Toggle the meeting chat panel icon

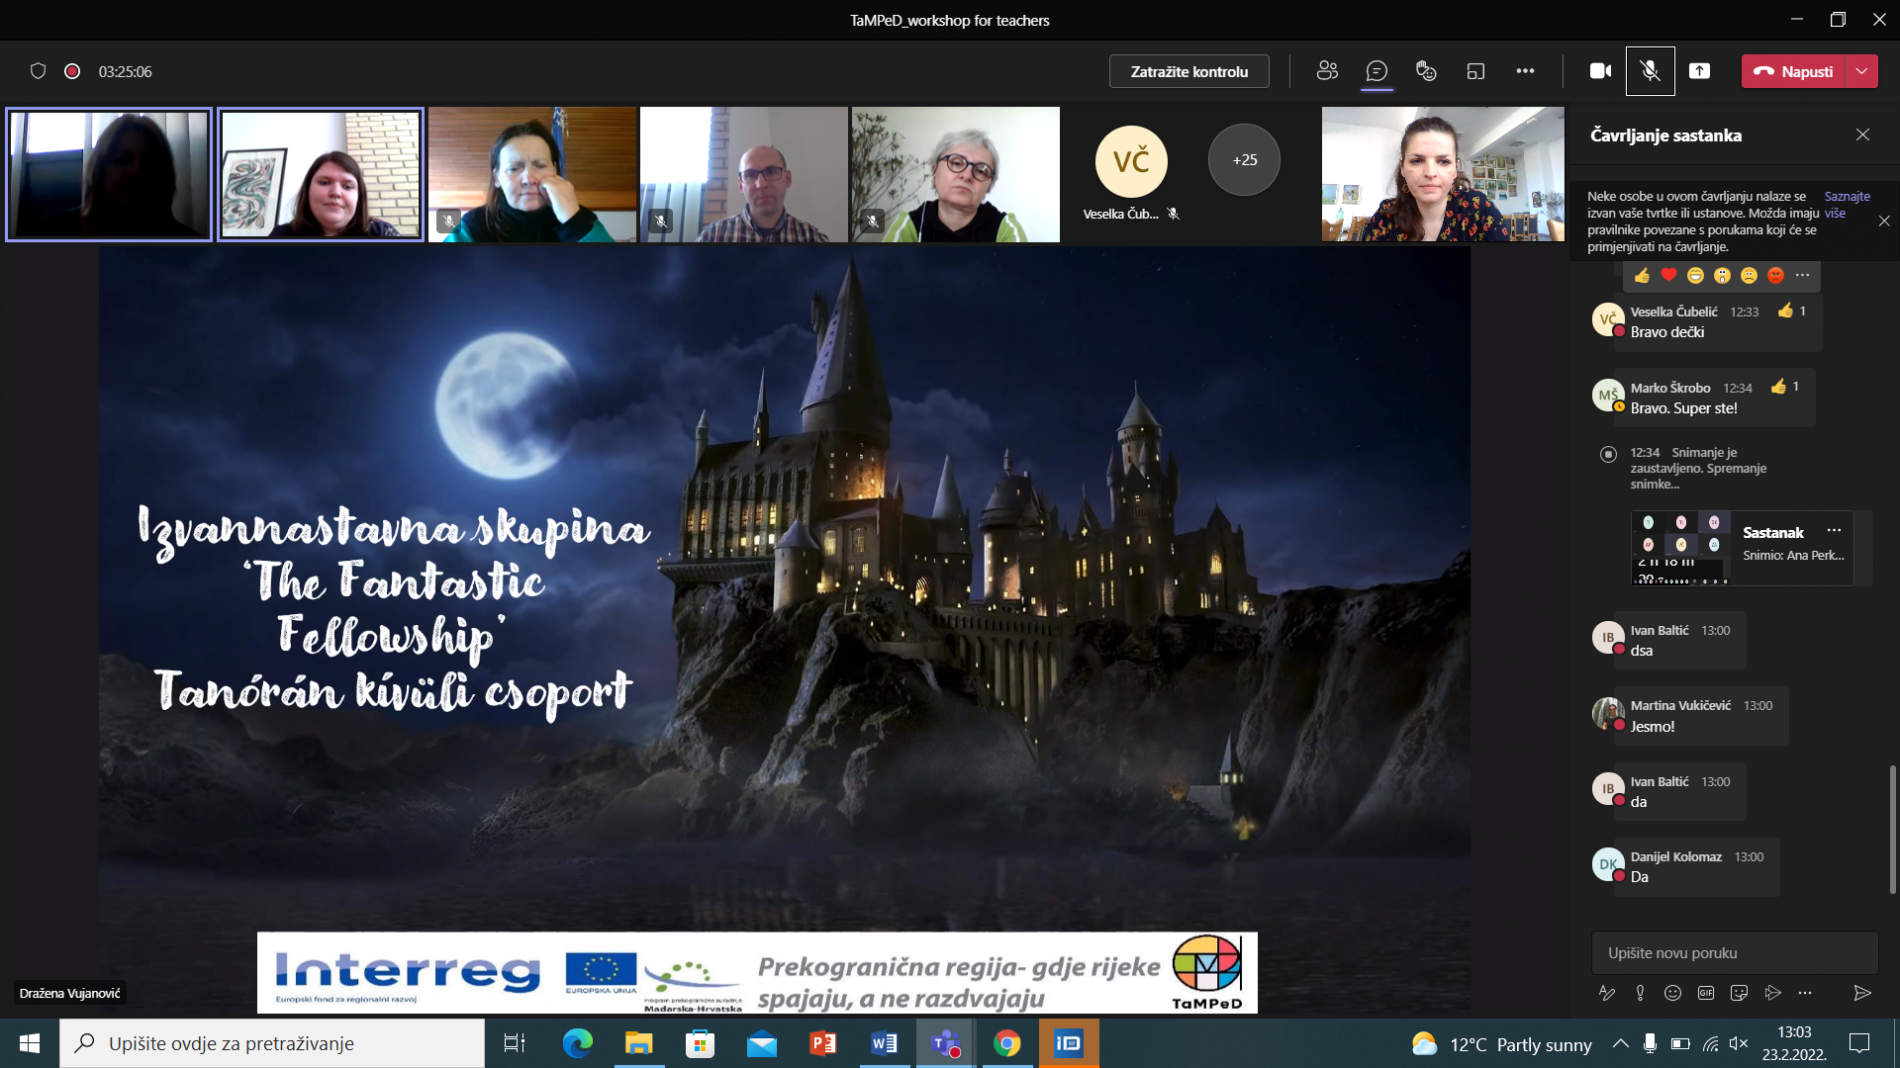coord(1377,71)
